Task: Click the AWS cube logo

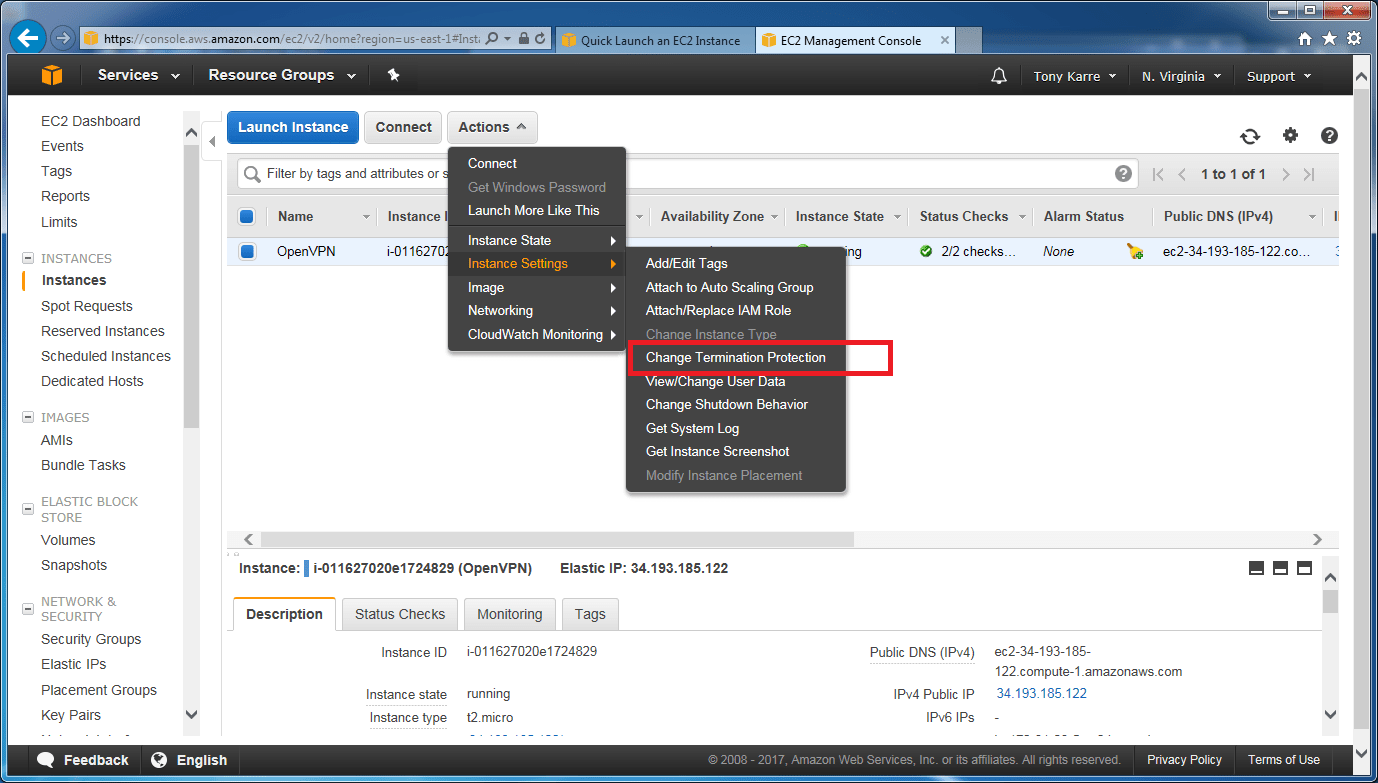Action: 51,74
